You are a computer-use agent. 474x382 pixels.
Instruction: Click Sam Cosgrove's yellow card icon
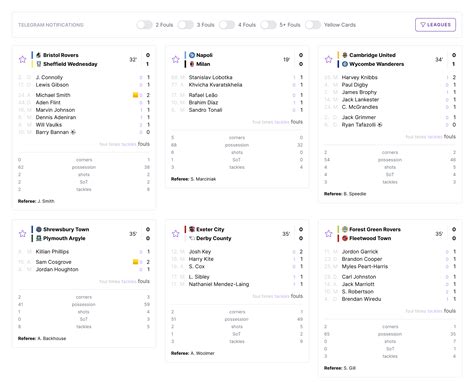click(x=135, y=262)
